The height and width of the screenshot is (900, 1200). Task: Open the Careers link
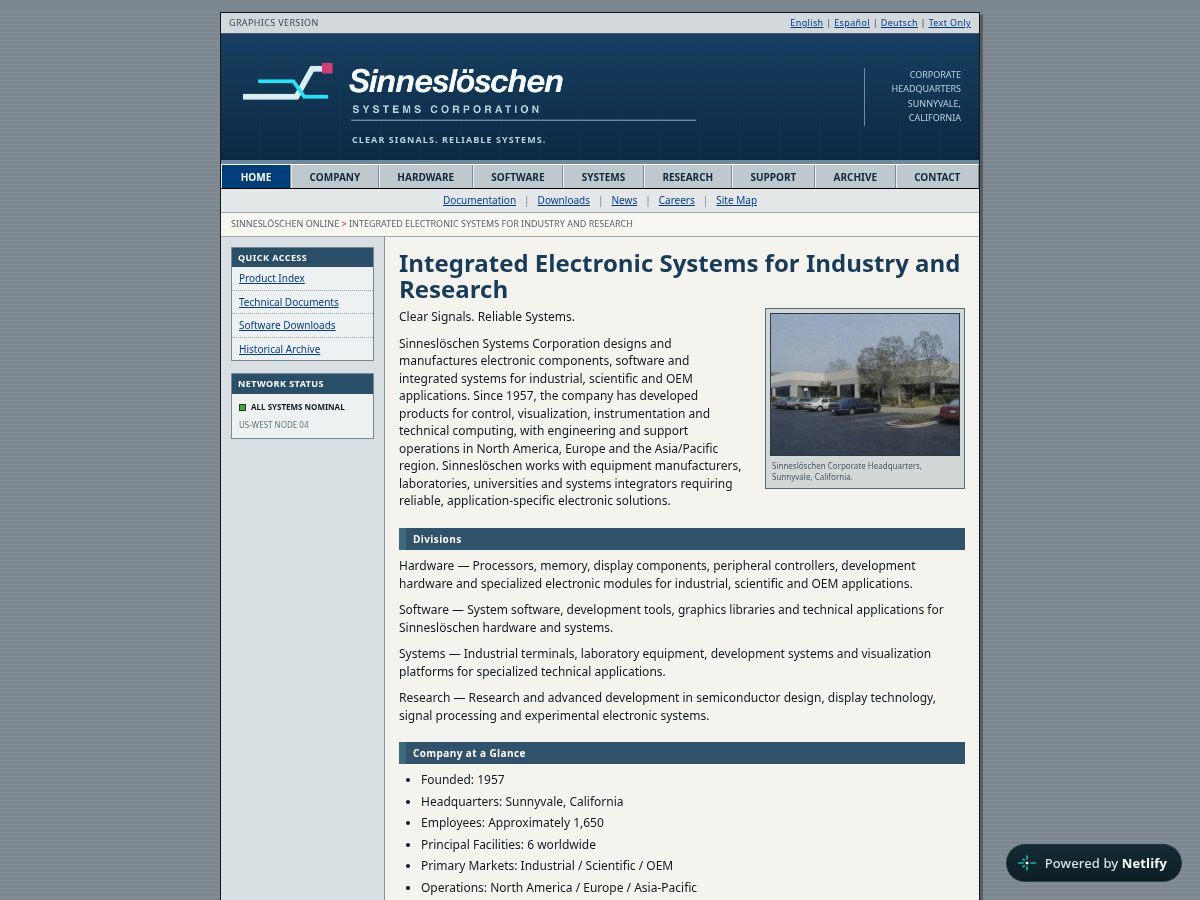click(x=677, y=200)
